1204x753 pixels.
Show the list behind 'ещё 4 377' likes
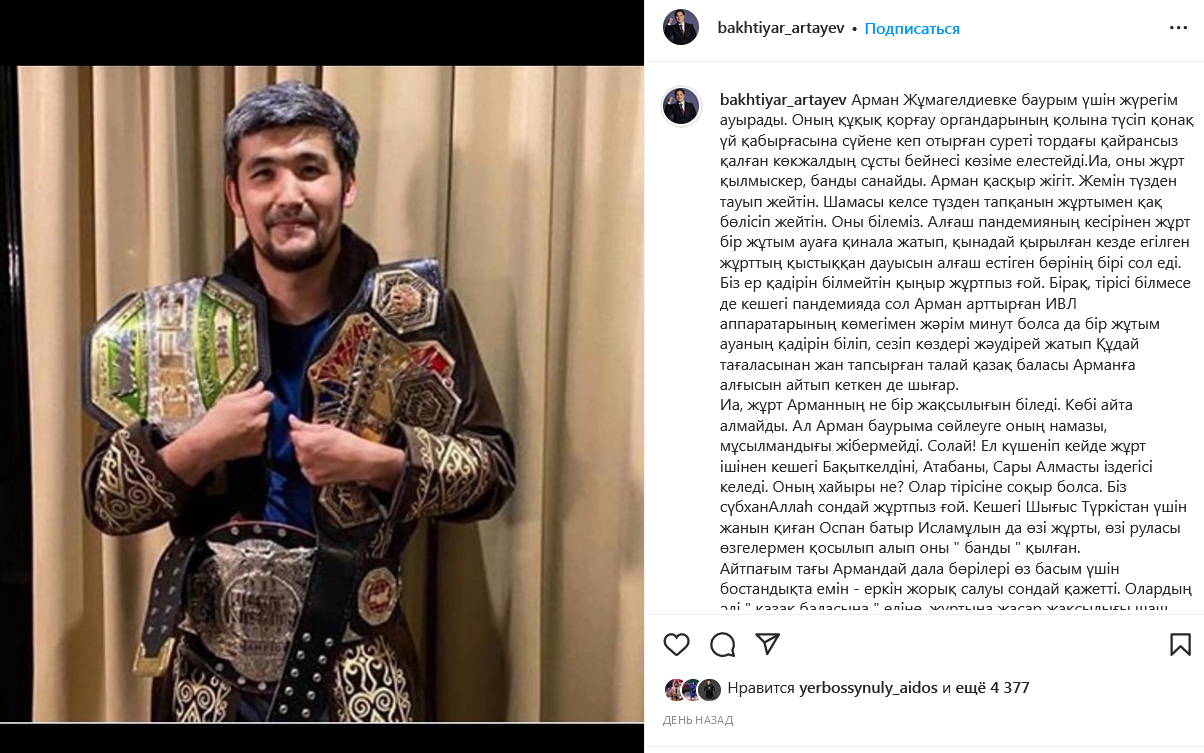[993, 688]
